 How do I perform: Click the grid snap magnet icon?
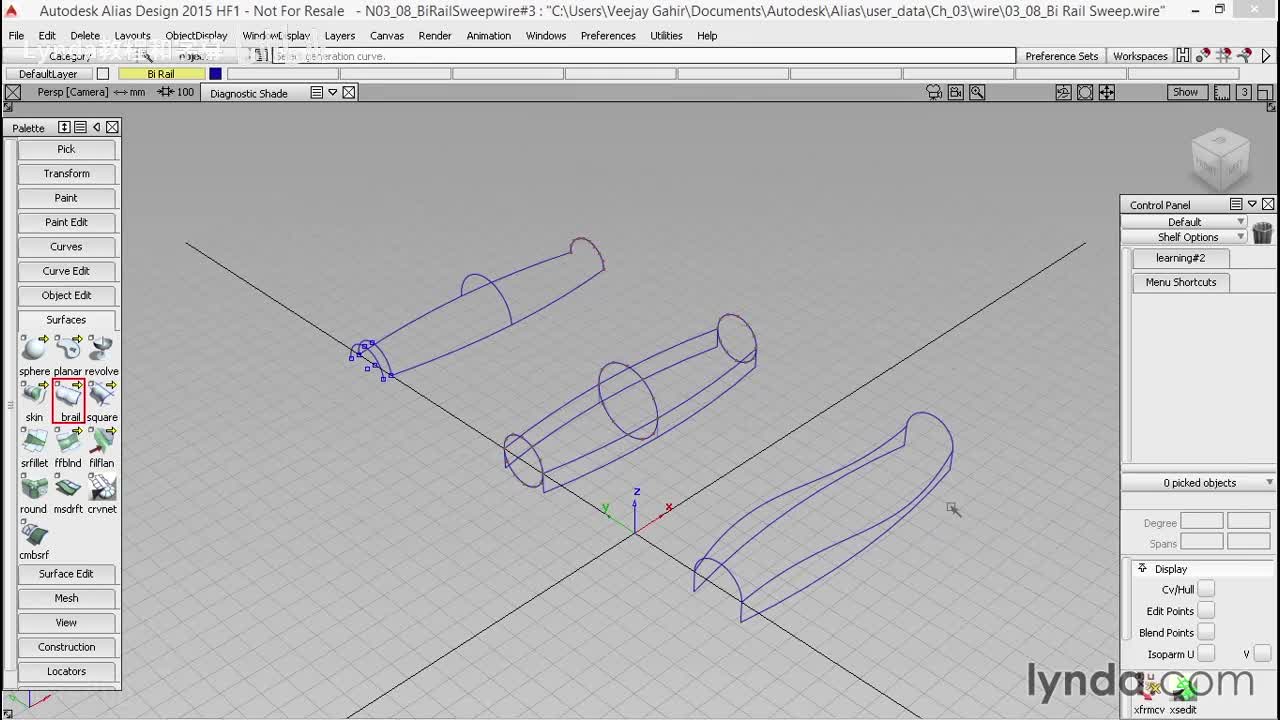click(1224, 56)
